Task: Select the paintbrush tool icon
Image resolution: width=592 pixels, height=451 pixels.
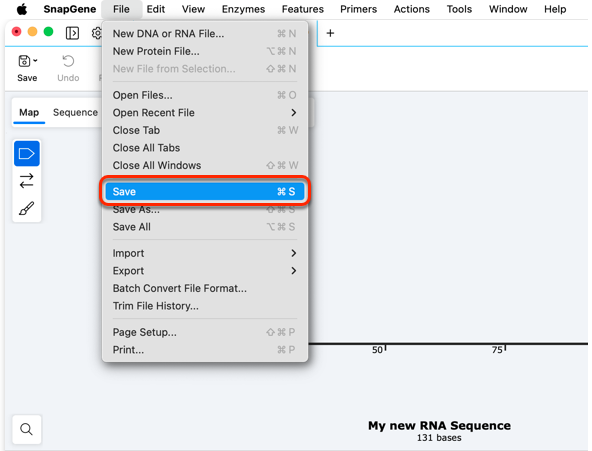Action: coord(27,208)
